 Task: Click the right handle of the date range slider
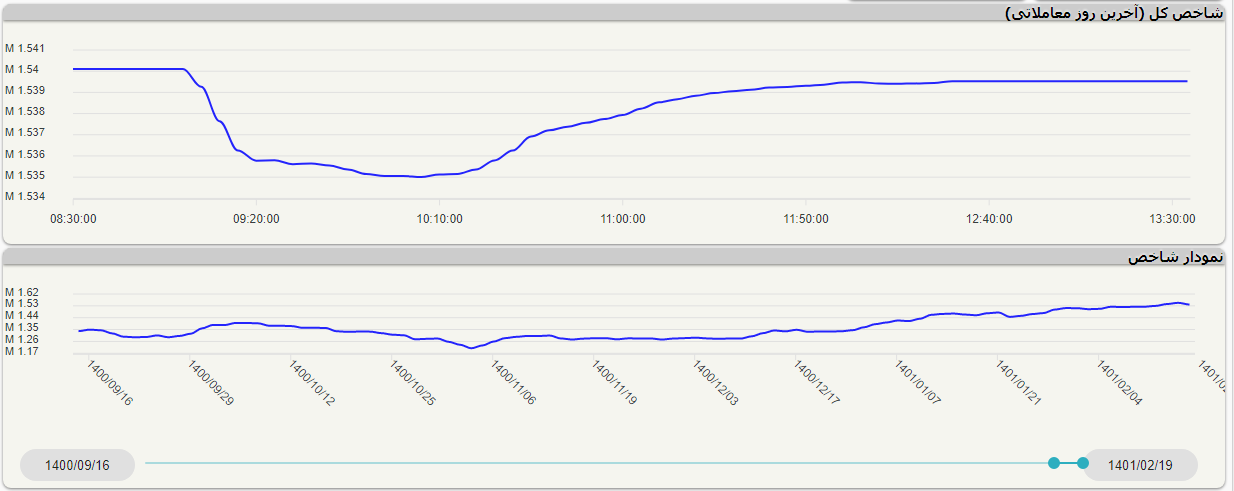[1083, 463]
